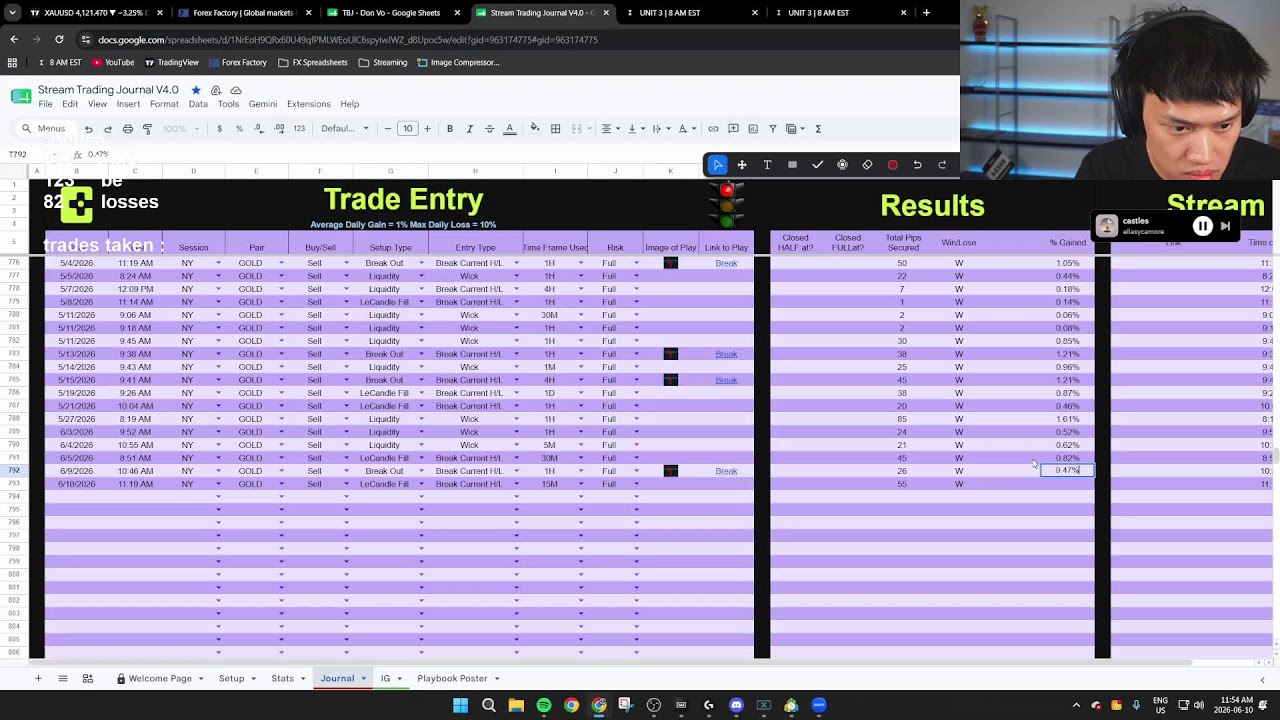
Task: Decrease font size with minus button
Action: click(388, 129)
